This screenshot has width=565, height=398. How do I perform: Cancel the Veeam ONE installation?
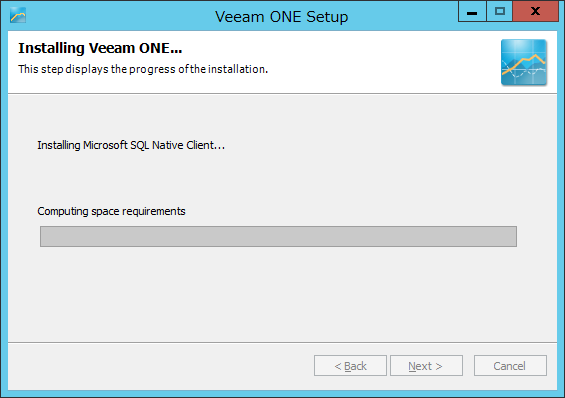pyautogui.click(x=510, y=366)
